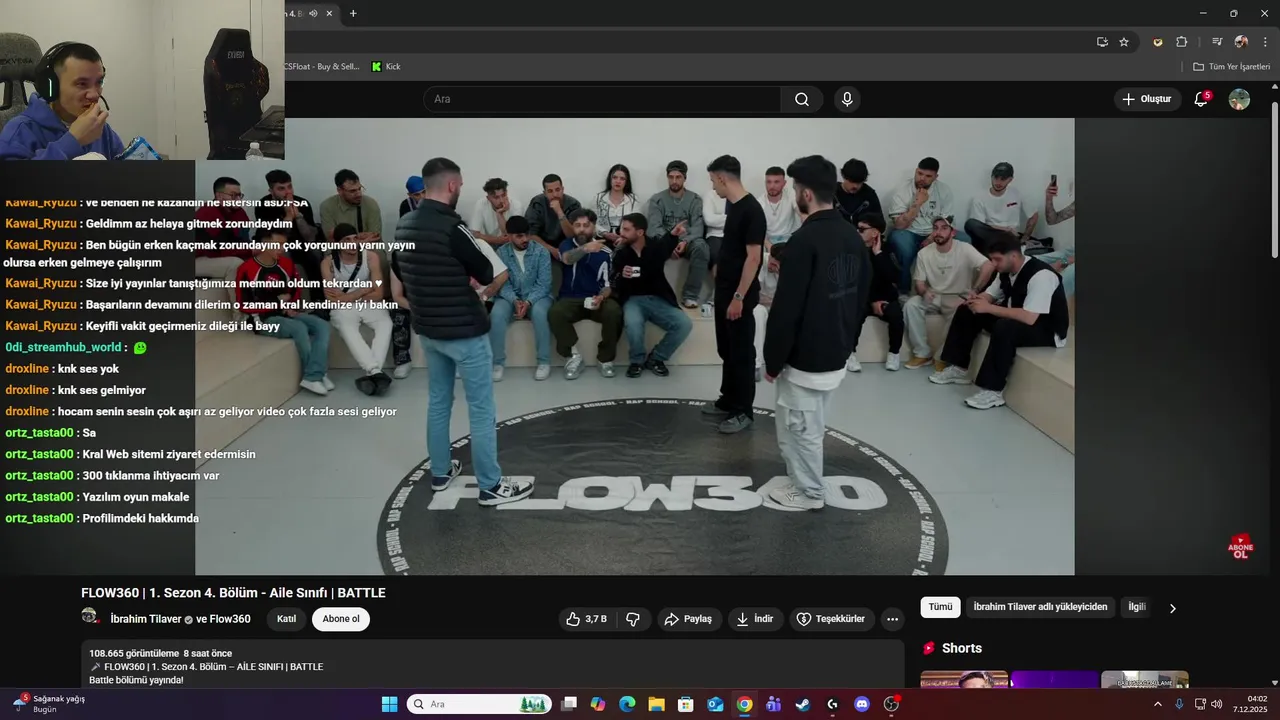
Task: Open Outlook from taskbar
Action: tap(715, 704)
